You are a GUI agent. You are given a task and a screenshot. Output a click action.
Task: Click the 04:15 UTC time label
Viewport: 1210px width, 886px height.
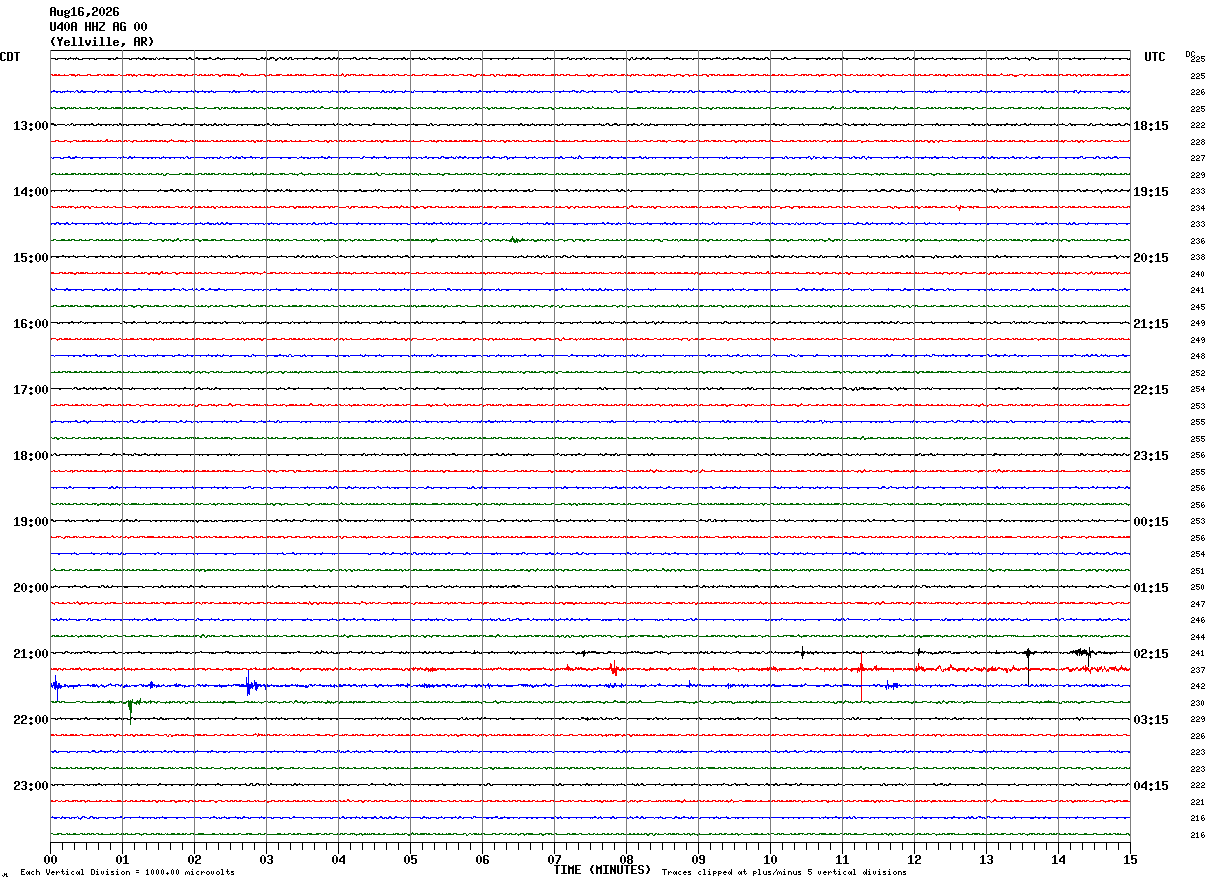(x=1151, y=785)
